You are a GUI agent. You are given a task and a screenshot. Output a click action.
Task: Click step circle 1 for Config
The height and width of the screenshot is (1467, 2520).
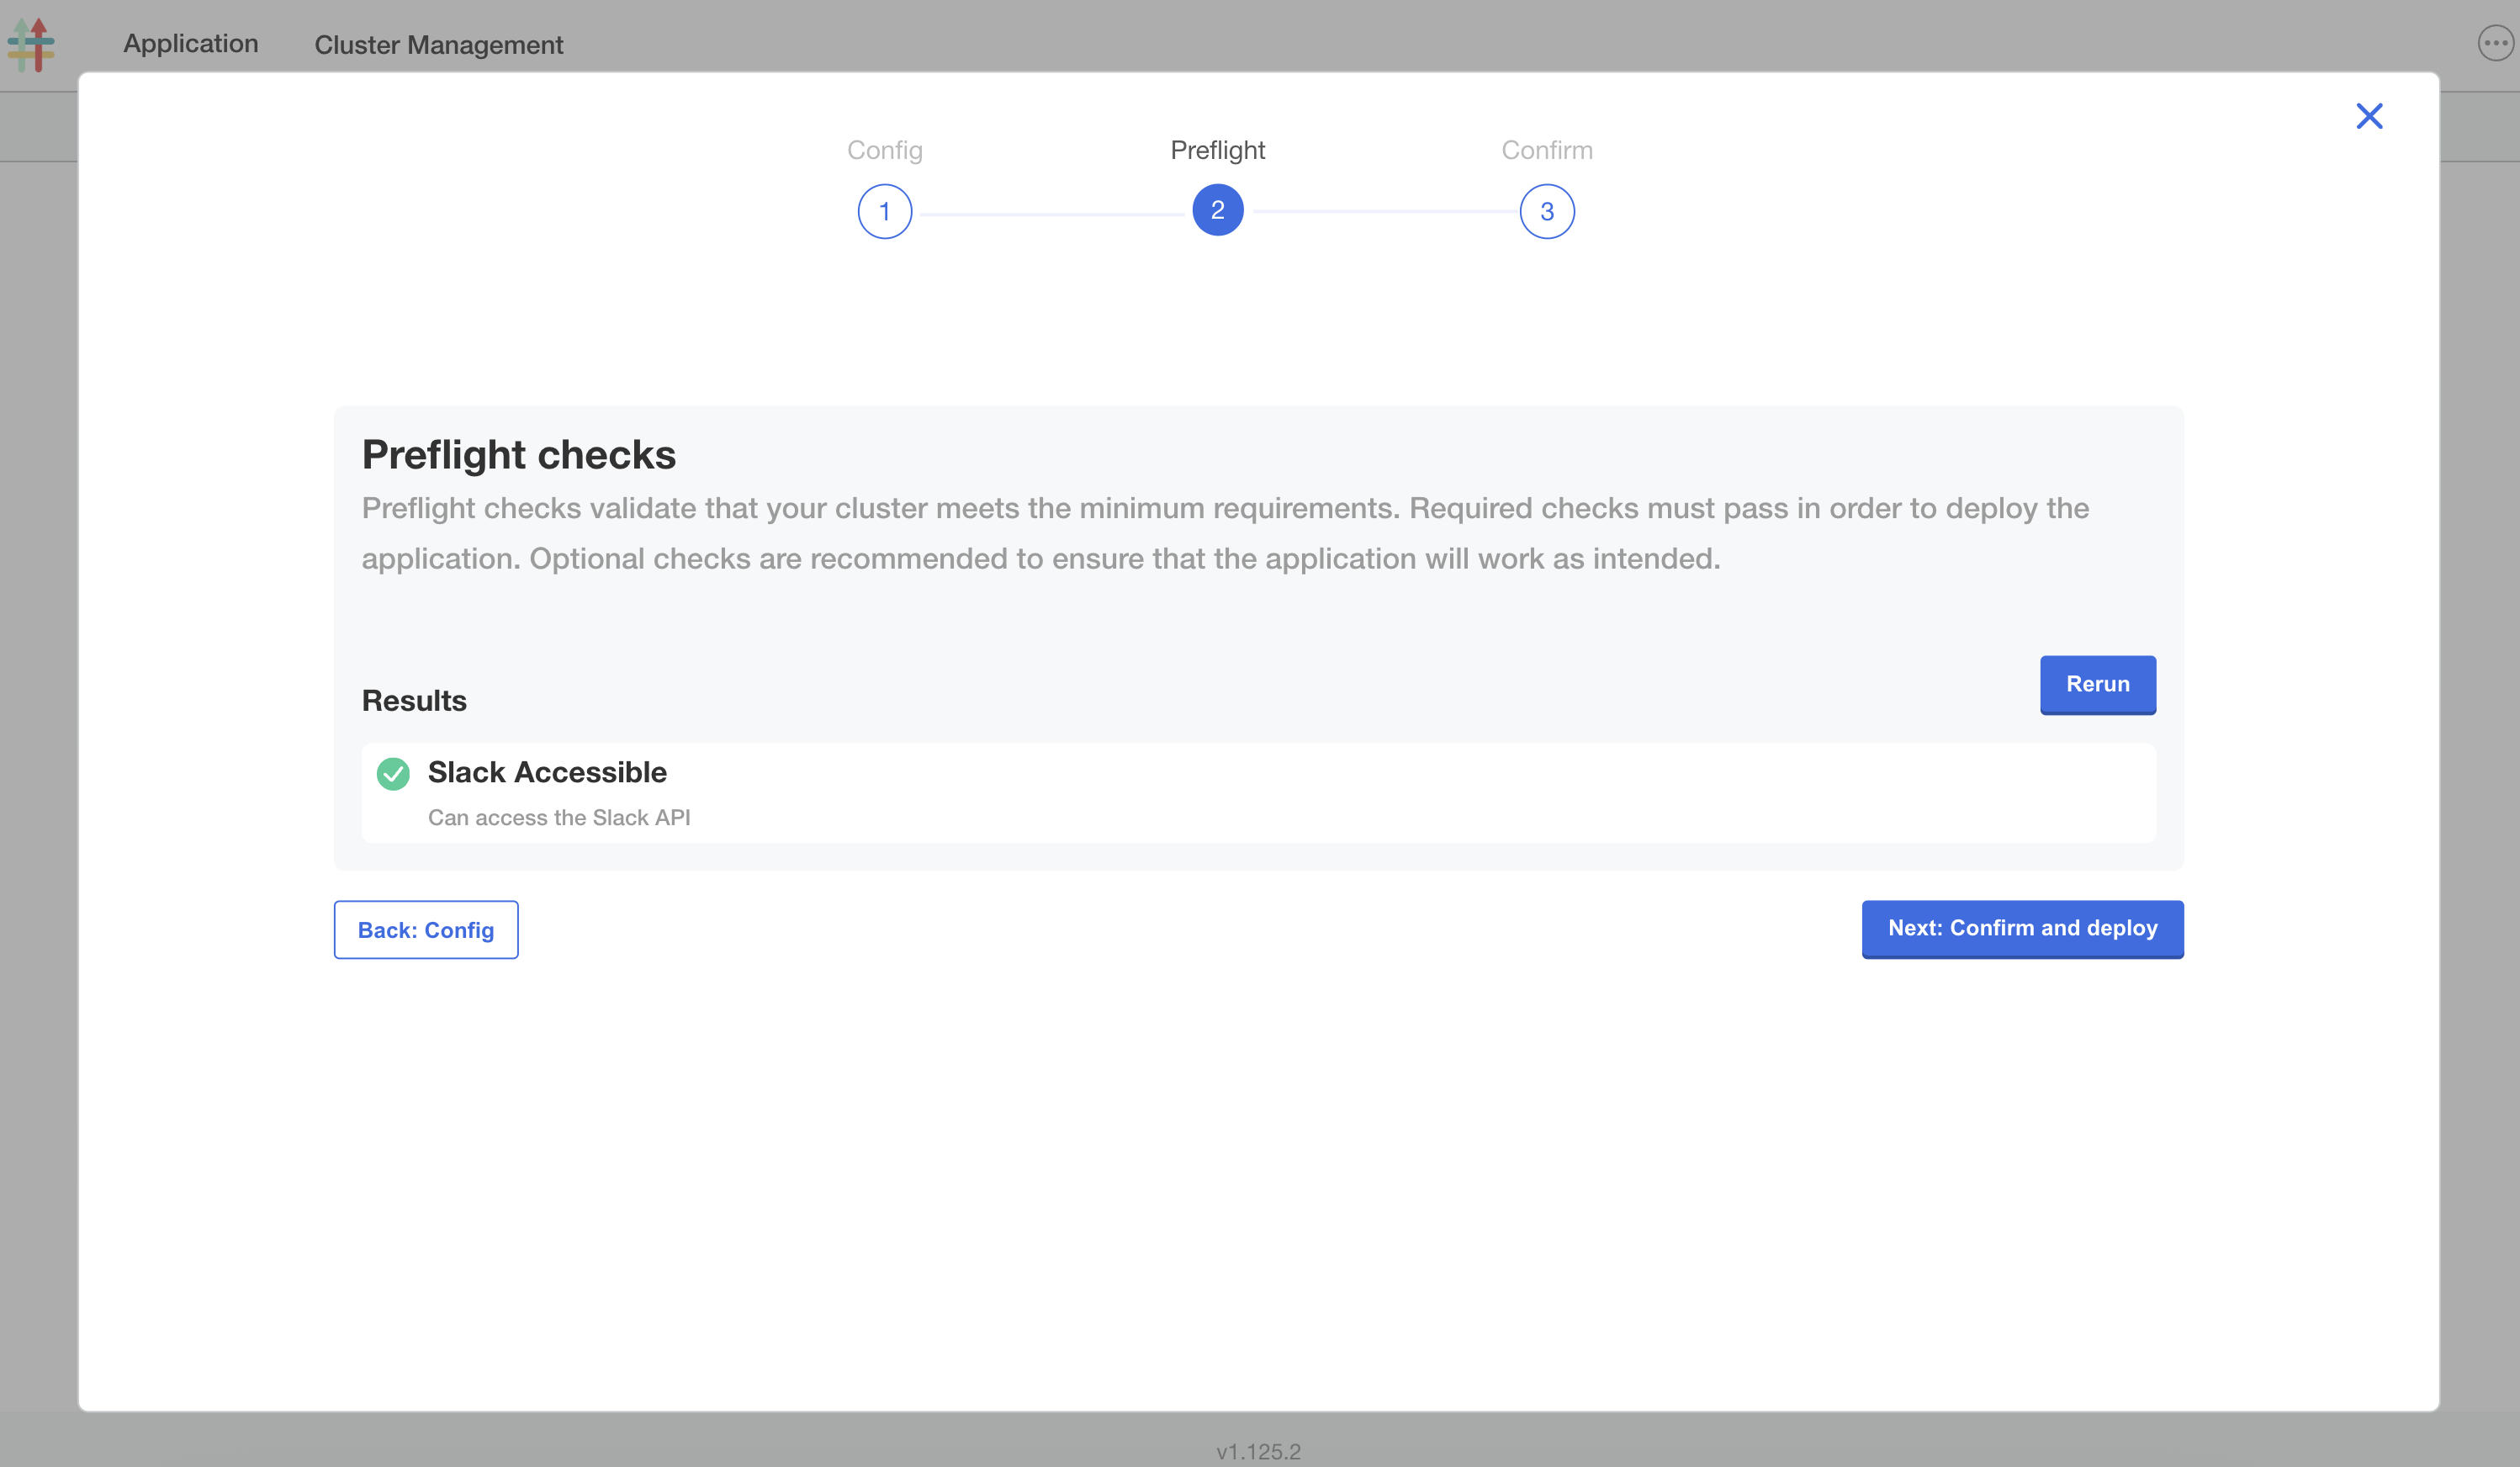point(884,211)
